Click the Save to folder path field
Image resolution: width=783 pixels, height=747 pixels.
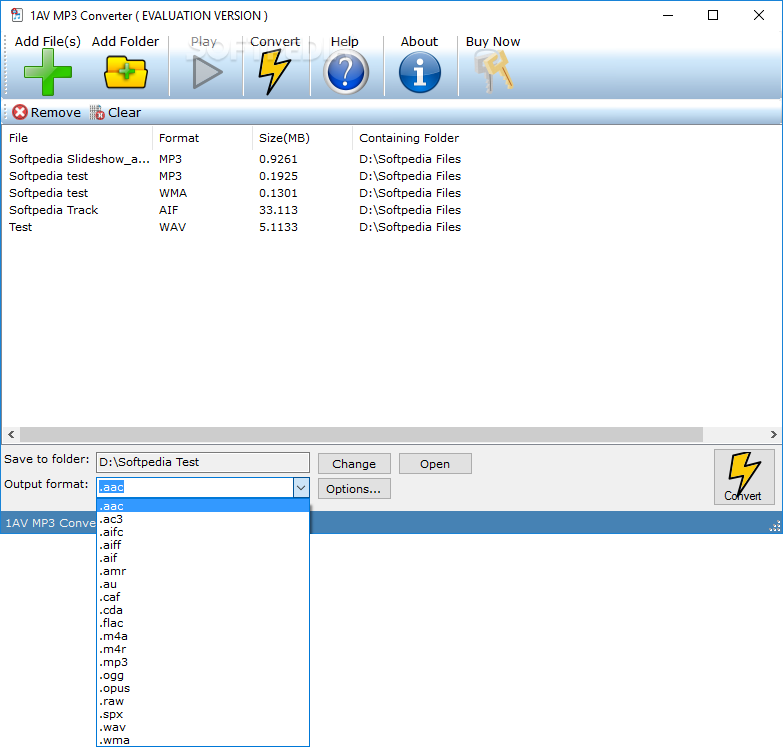click(203, 462)
